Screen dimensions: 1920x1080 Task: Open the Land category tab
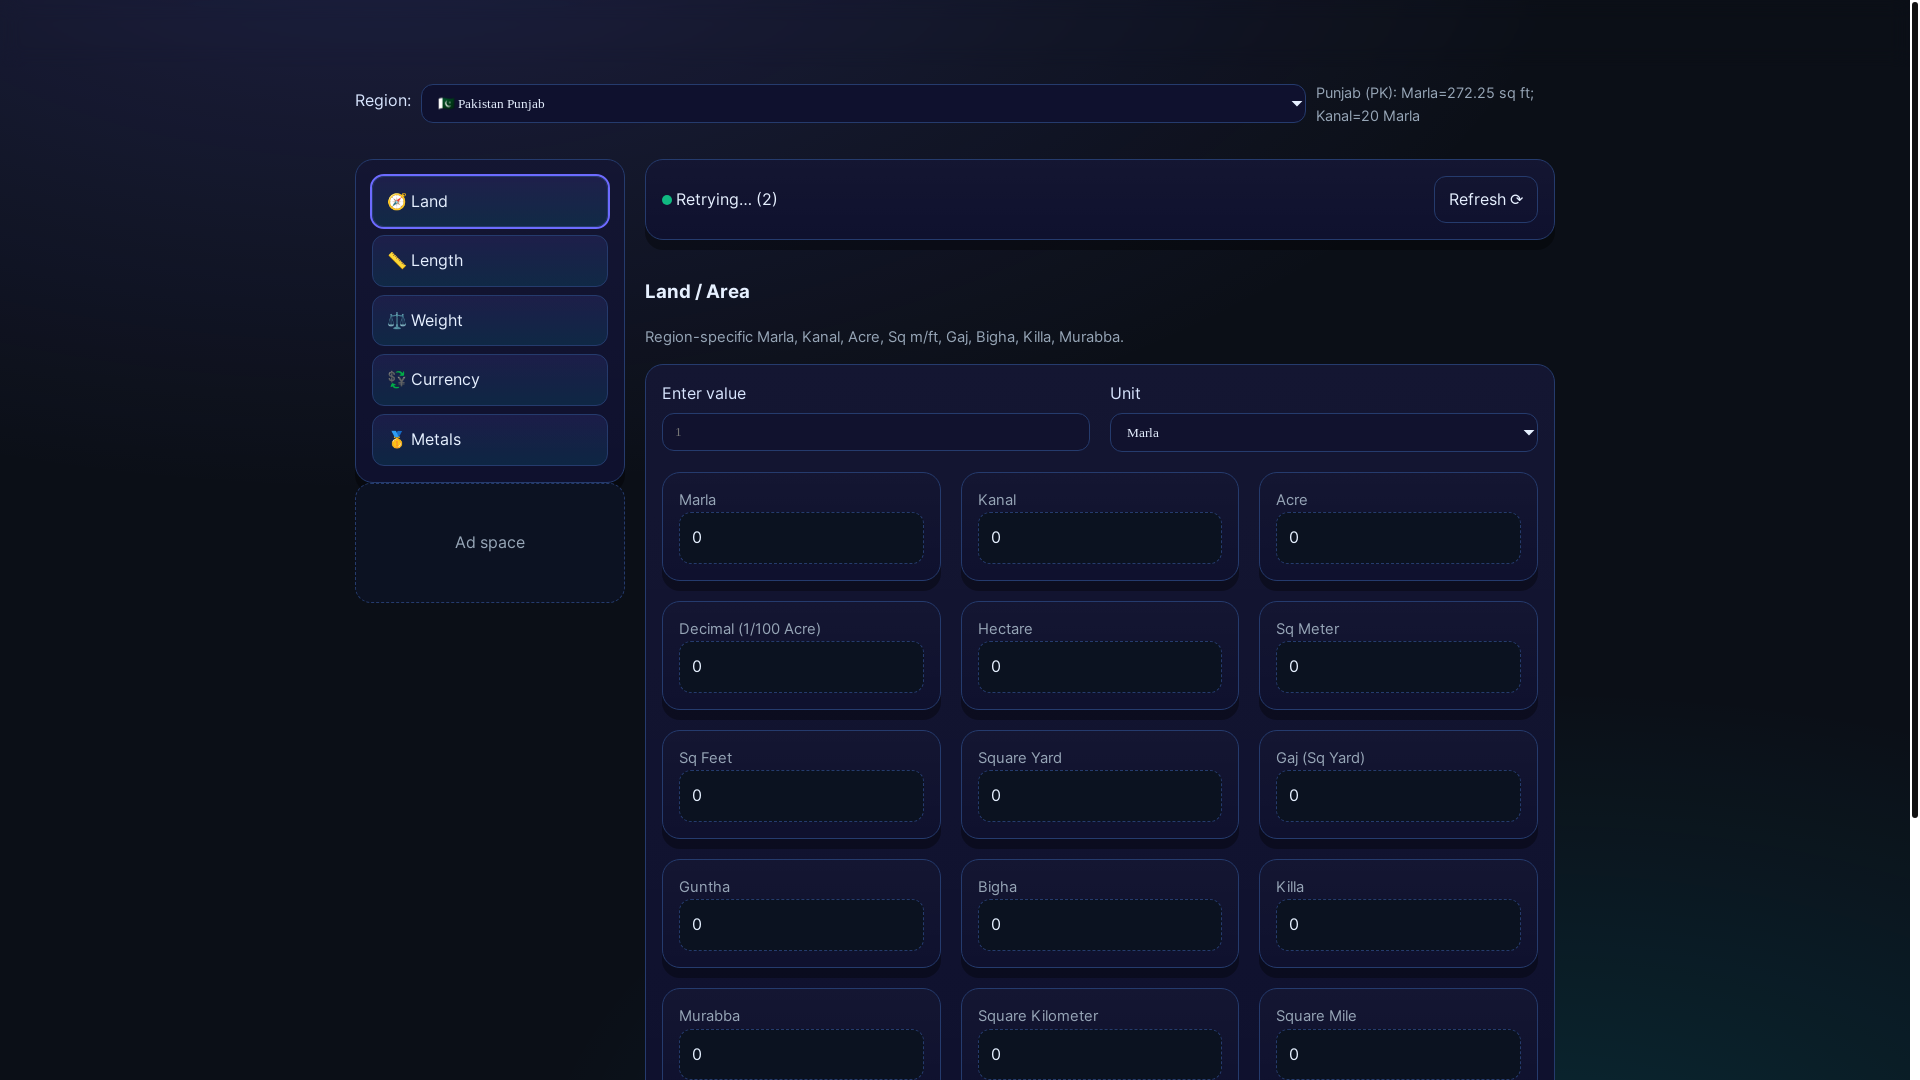tap(490, 202)
